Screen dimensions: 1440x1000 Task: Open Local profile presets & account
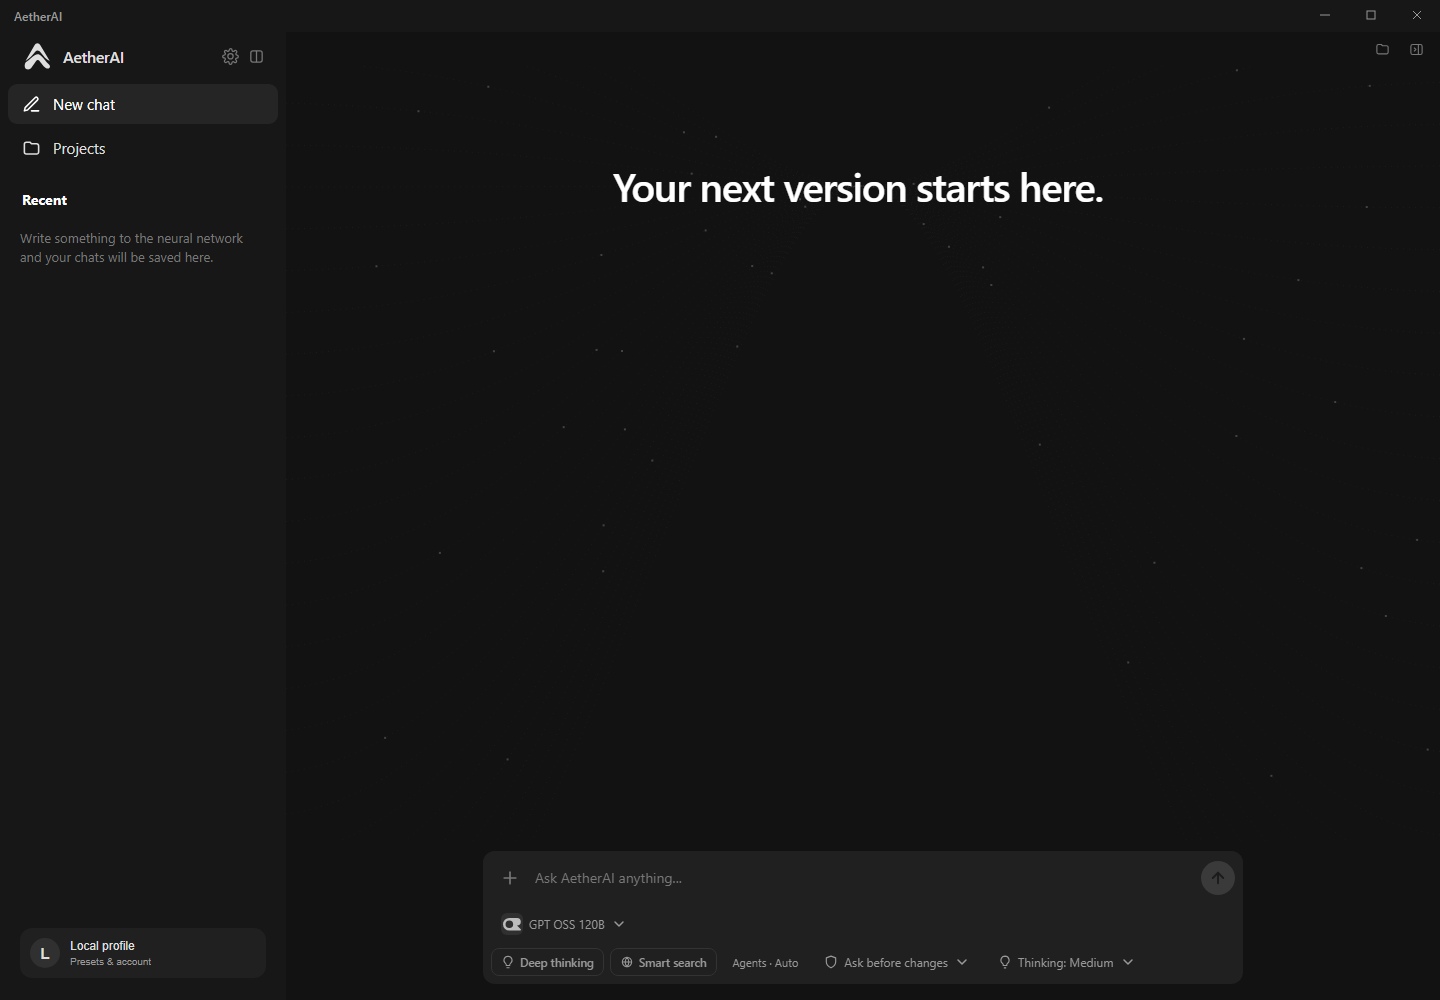click(x=143, y=953)
